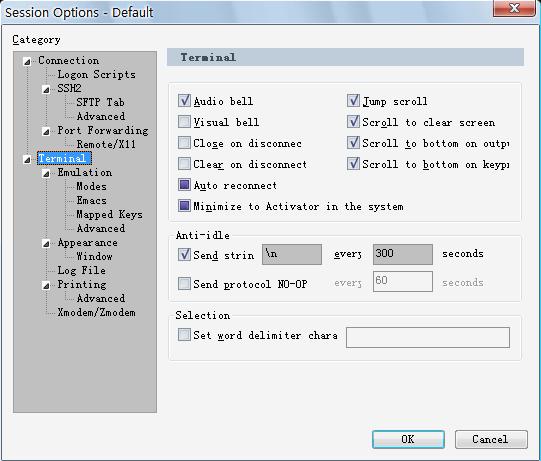Screen dimensions: 541x461
Task: Click the word delimiter characters field
Action: (428, 337)
